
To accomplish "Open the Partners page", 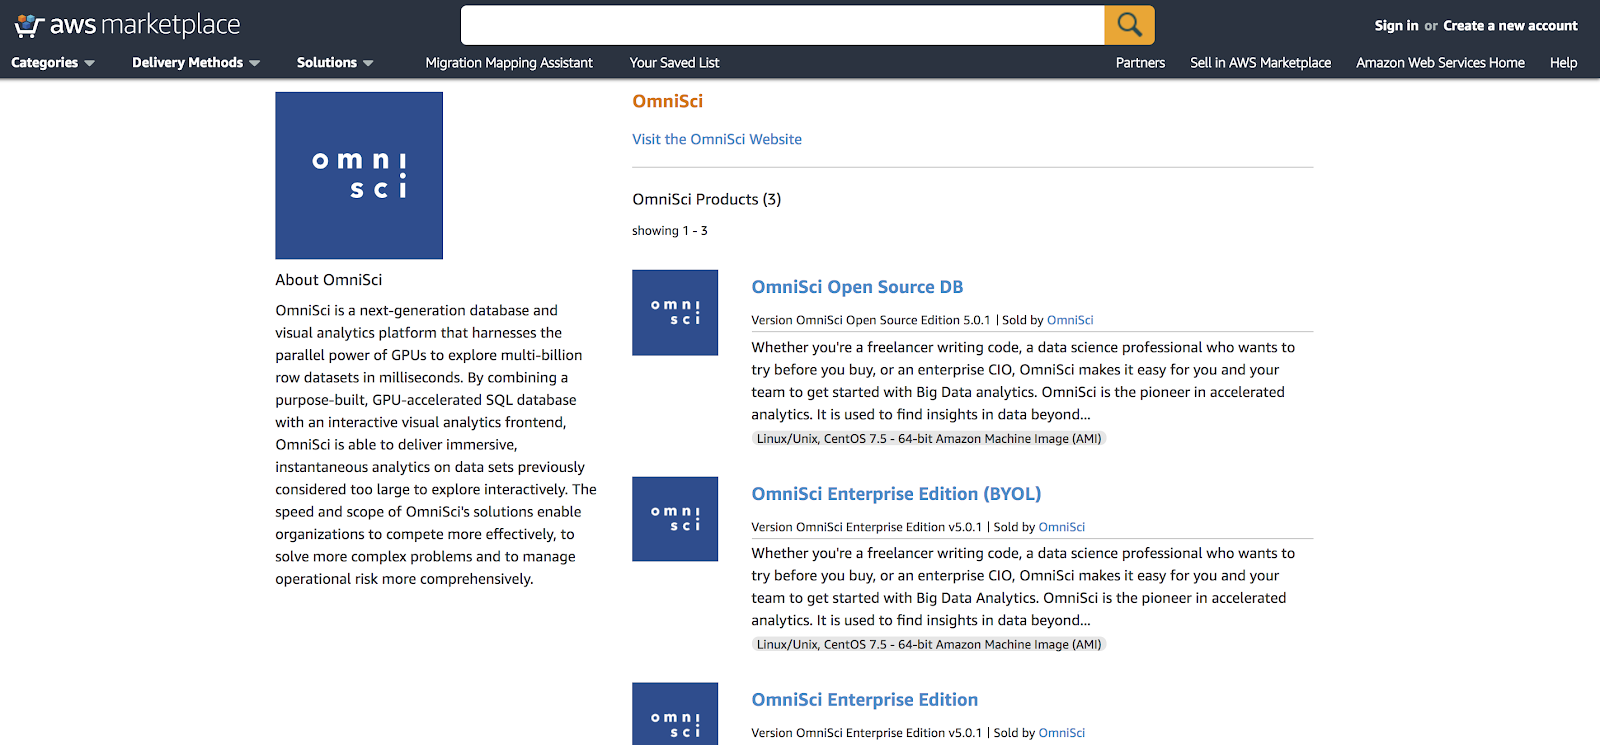I will coord(1140,63).
